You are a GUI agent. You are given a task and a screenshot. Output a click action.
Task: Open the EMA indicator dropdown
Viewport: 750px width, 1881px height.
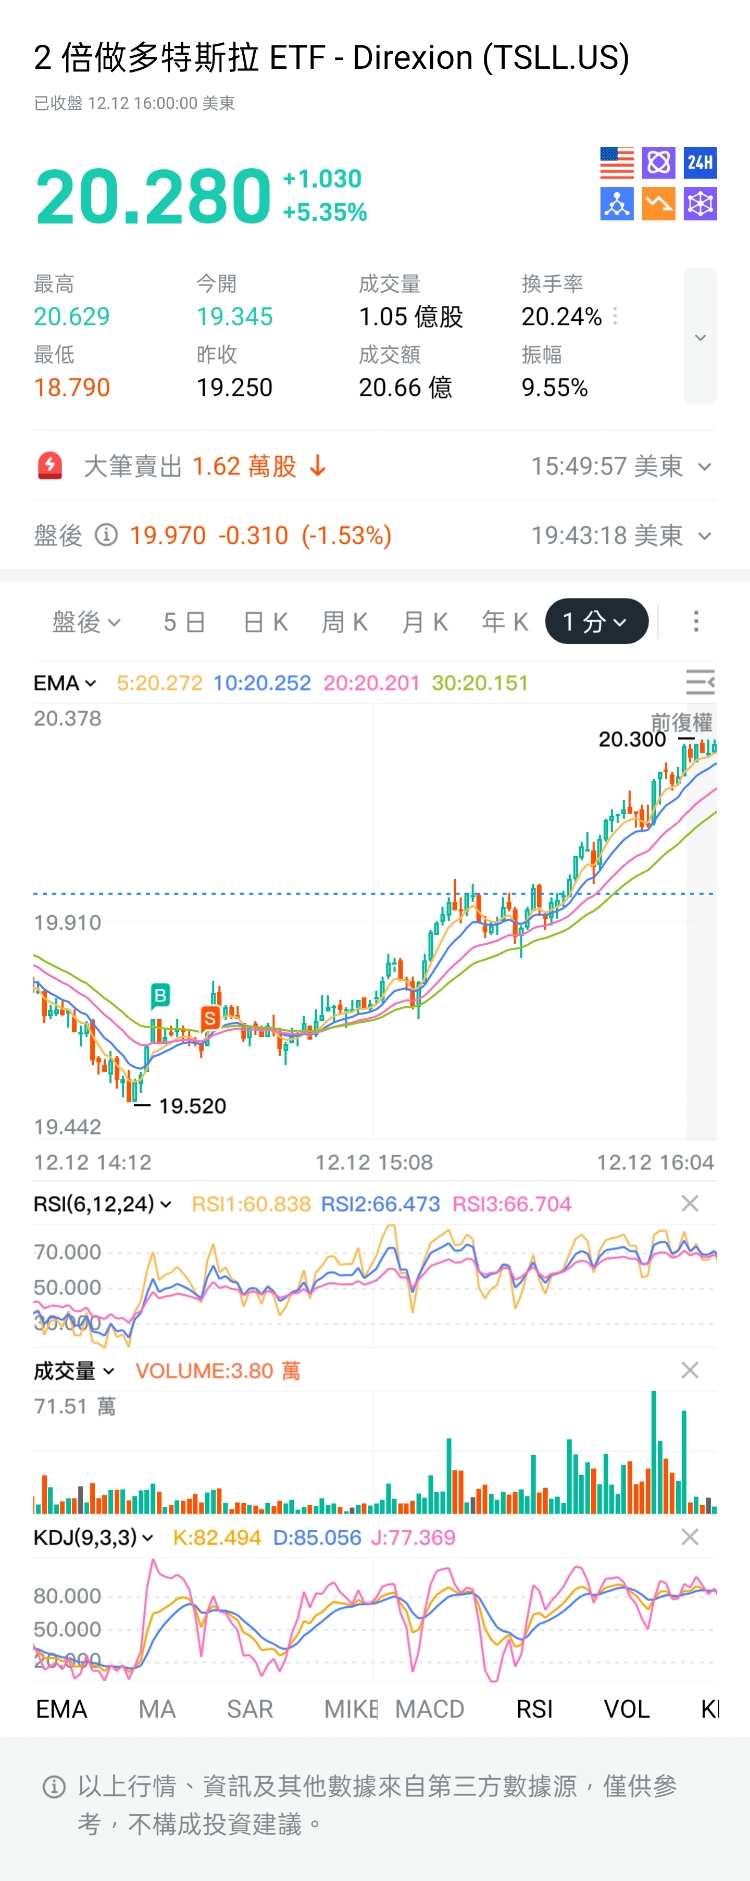tap(65, 683)
